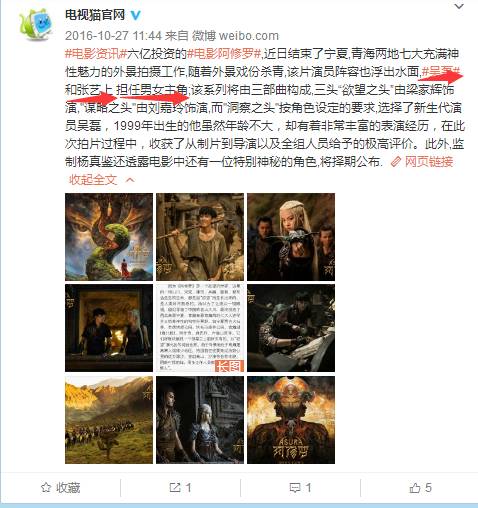Collapse the post with 收起全文
This screenshot has width=478, height=508.
click(93, 180)
